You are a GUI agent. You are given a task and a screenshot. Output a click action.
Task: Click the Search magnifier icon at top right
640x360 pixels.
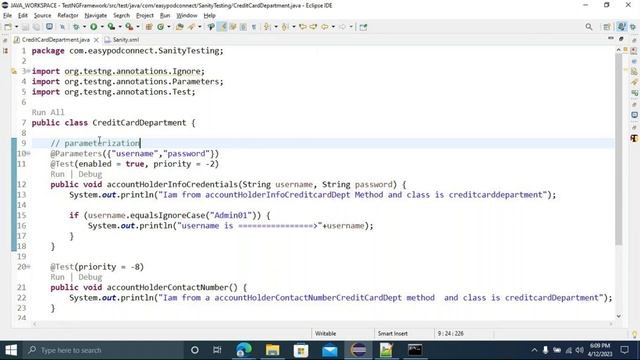(589, 27)
